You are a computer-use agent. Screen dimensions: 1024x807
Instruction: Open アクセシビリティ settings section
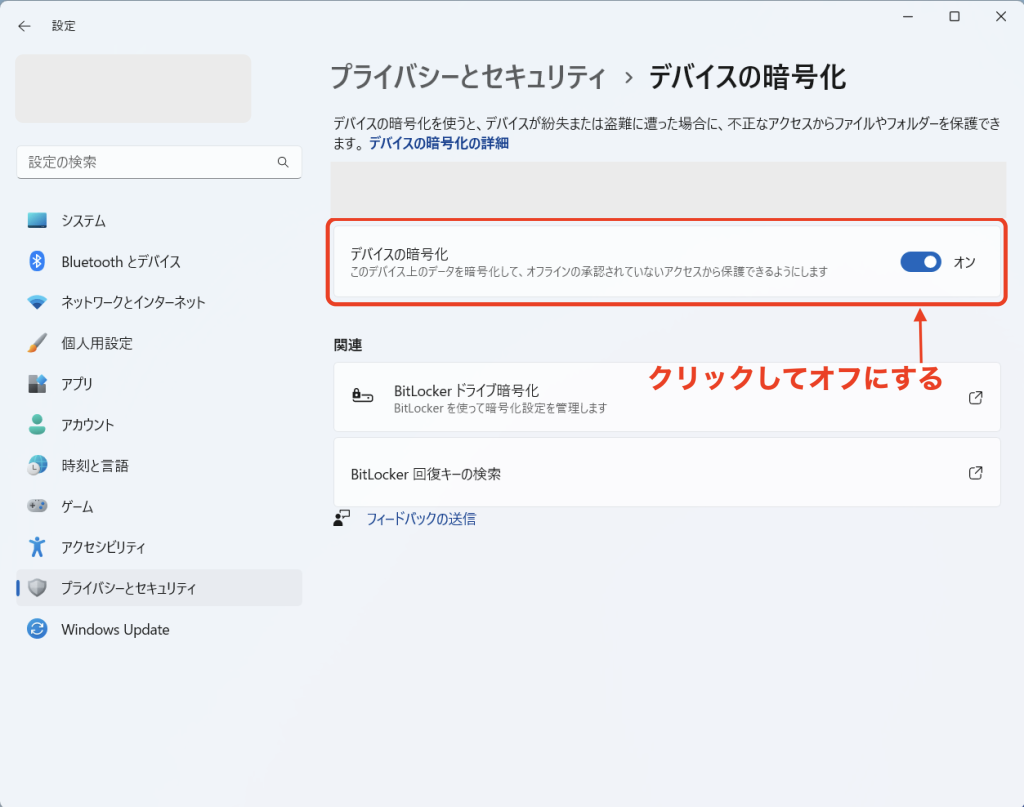(103, 548)
